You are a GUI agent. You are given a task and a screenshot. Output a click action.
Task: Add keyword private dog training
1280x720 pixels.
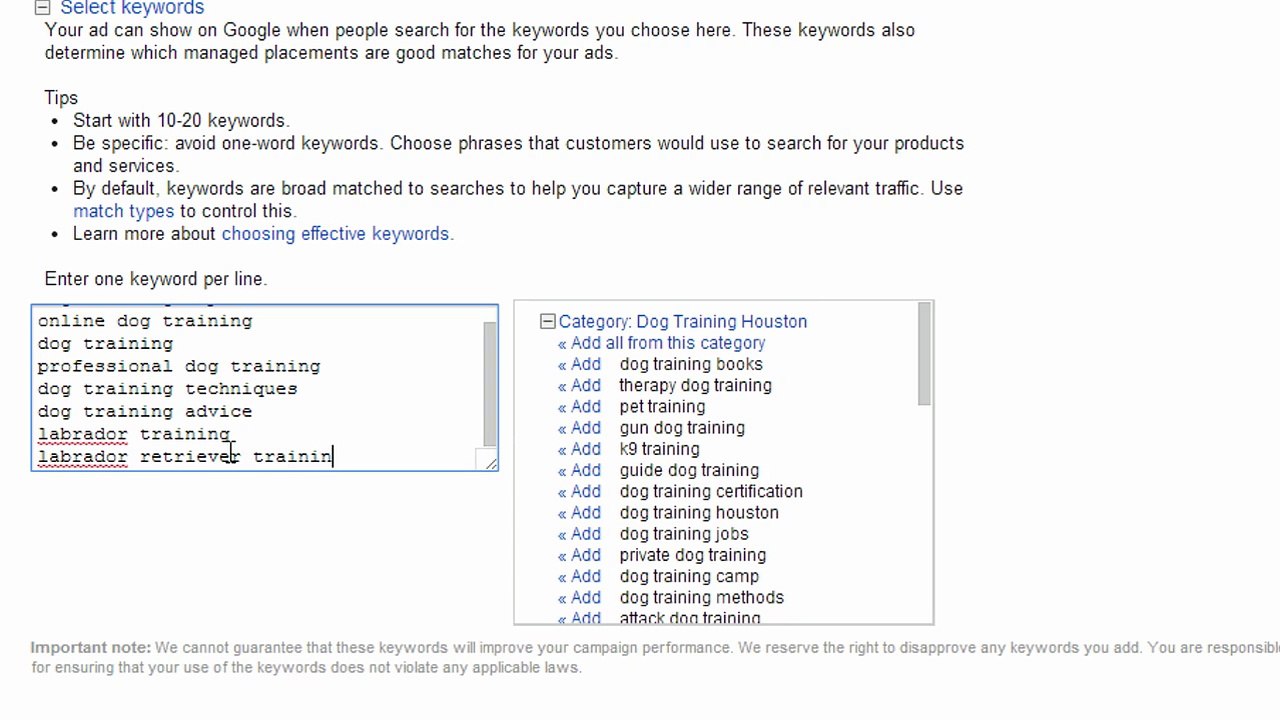coord(579,555)
